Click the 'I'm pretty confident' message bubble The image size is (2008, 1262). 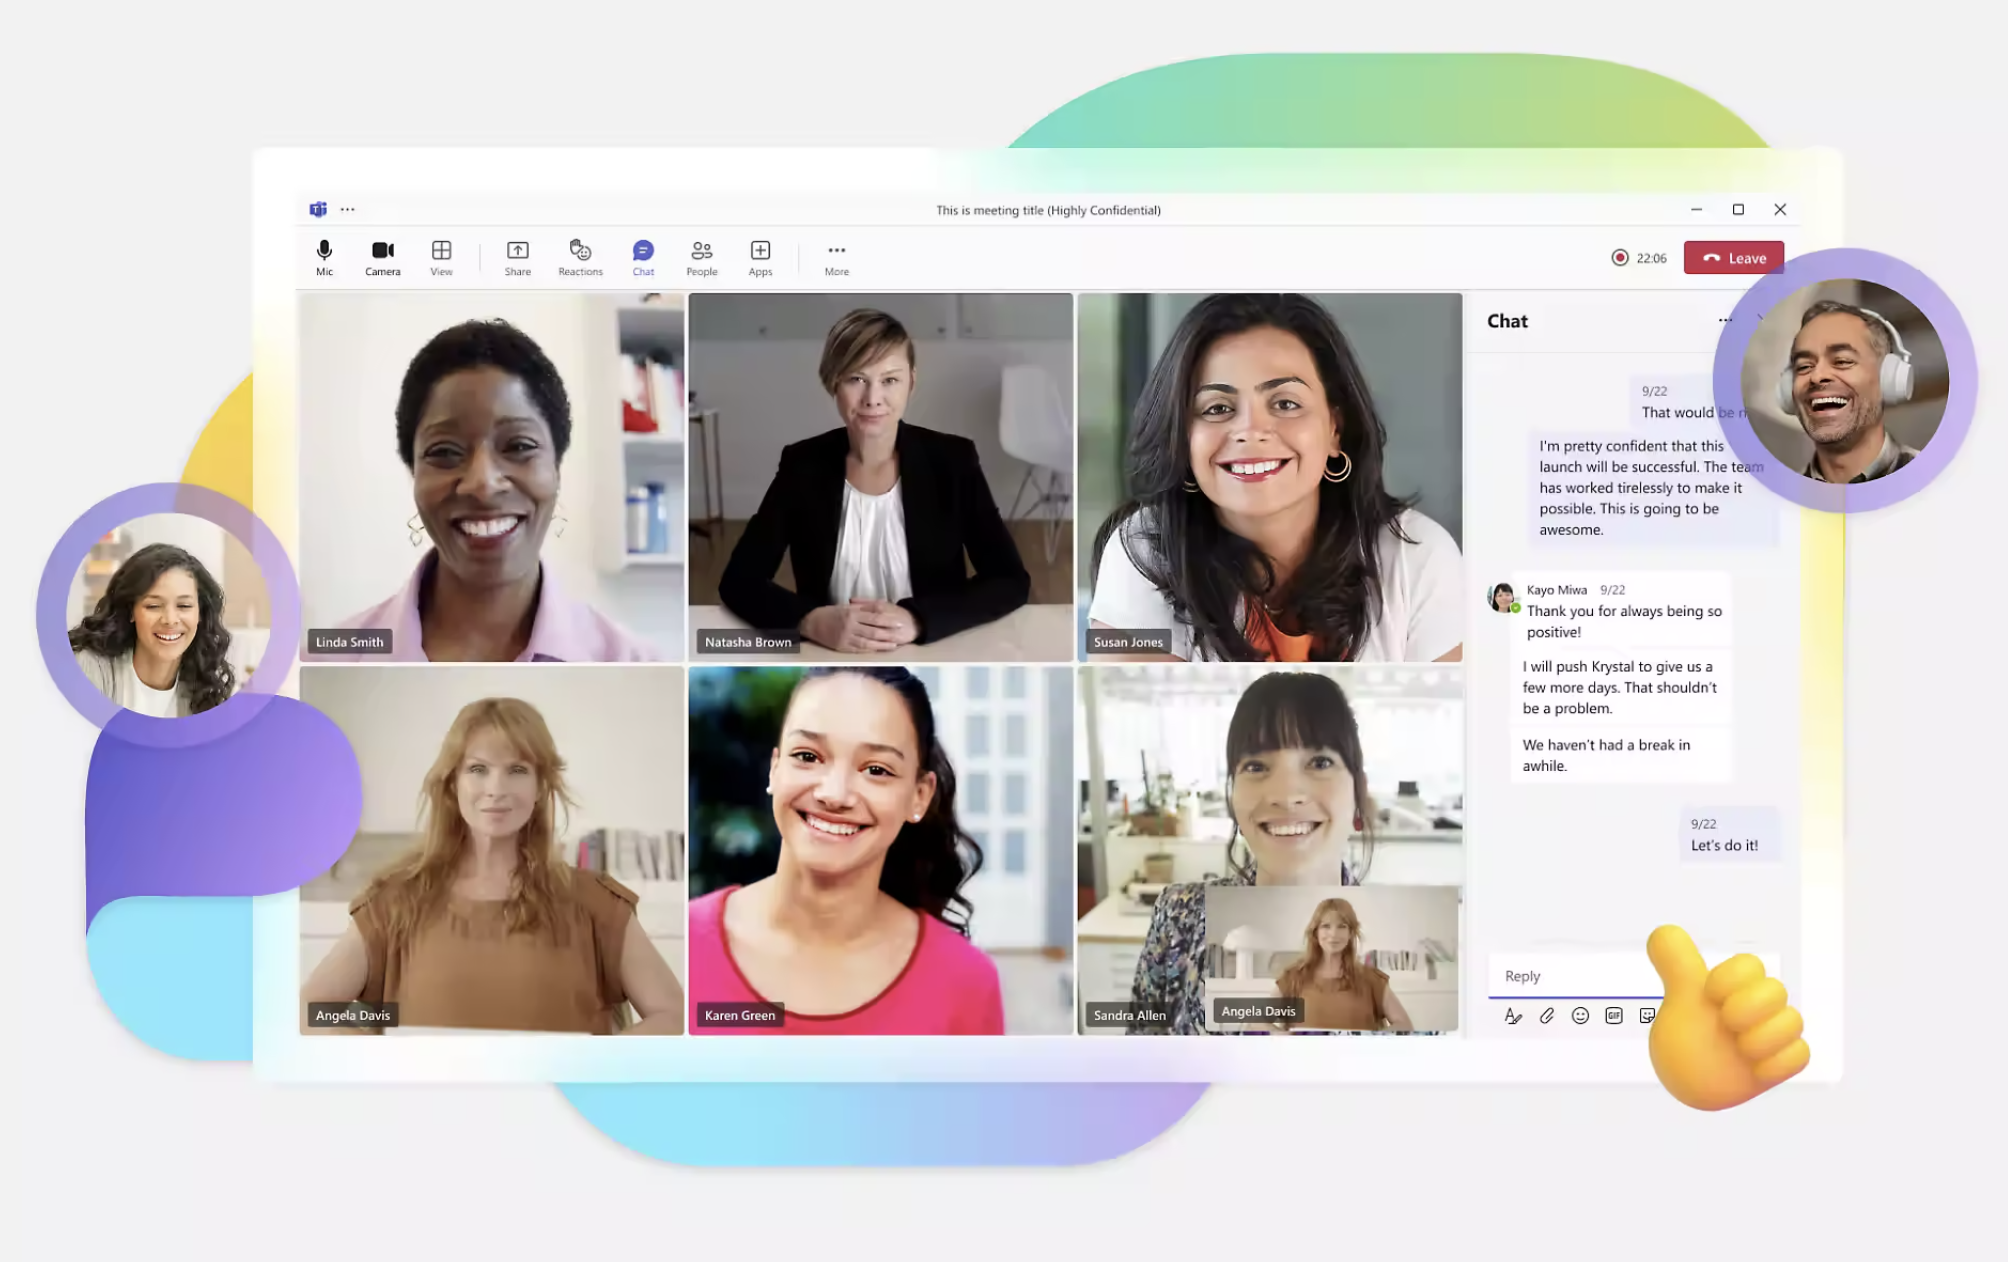[x=1652, y=488]
